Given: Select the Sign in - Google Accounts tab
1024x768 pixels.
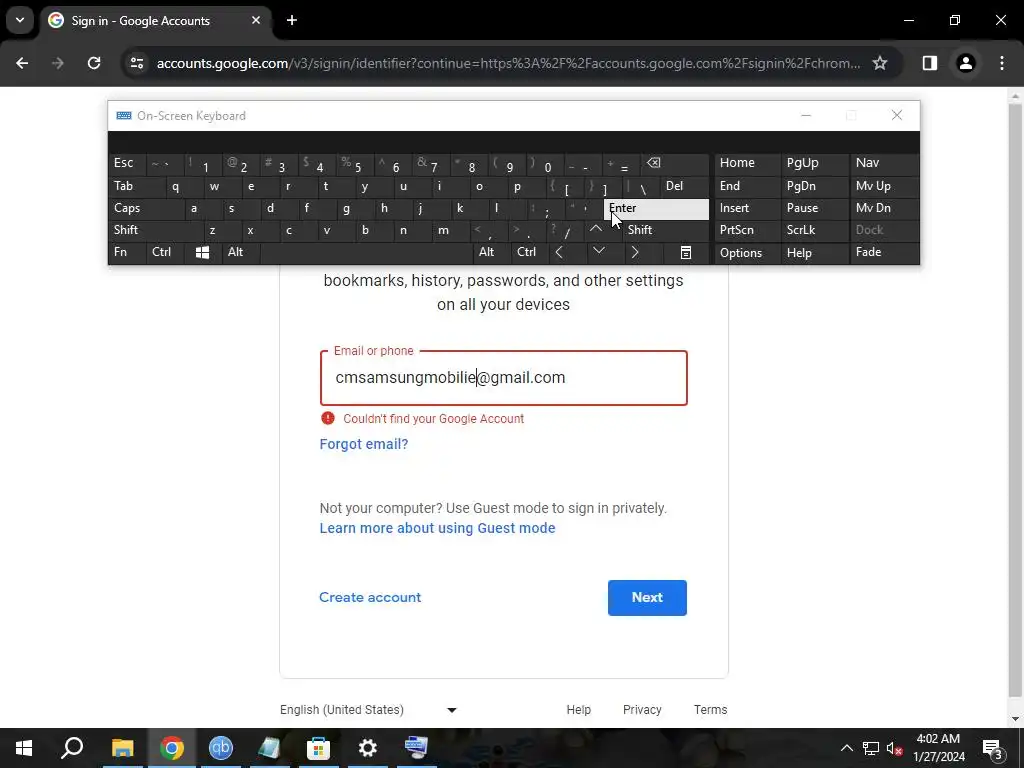Looking at the screenshot, I should pyautogui.click(x=155, y=20).
